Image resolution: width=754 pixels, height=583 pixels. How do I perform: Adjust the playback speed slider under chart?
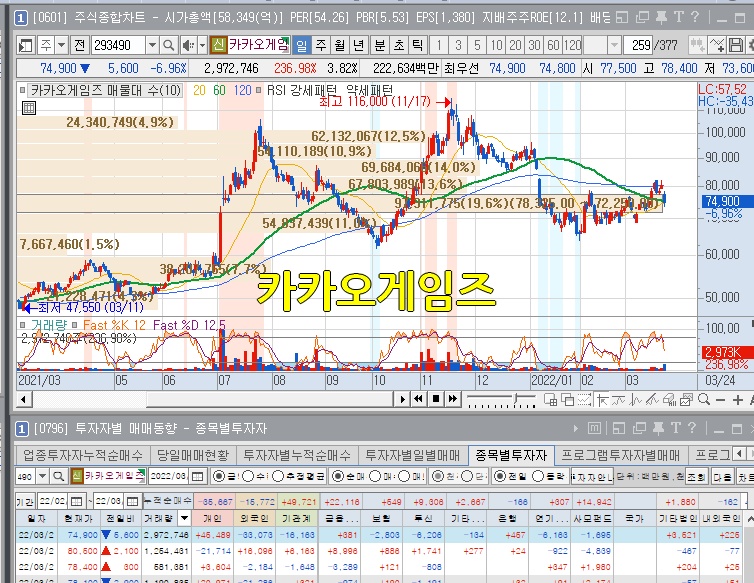click(515, 398)
